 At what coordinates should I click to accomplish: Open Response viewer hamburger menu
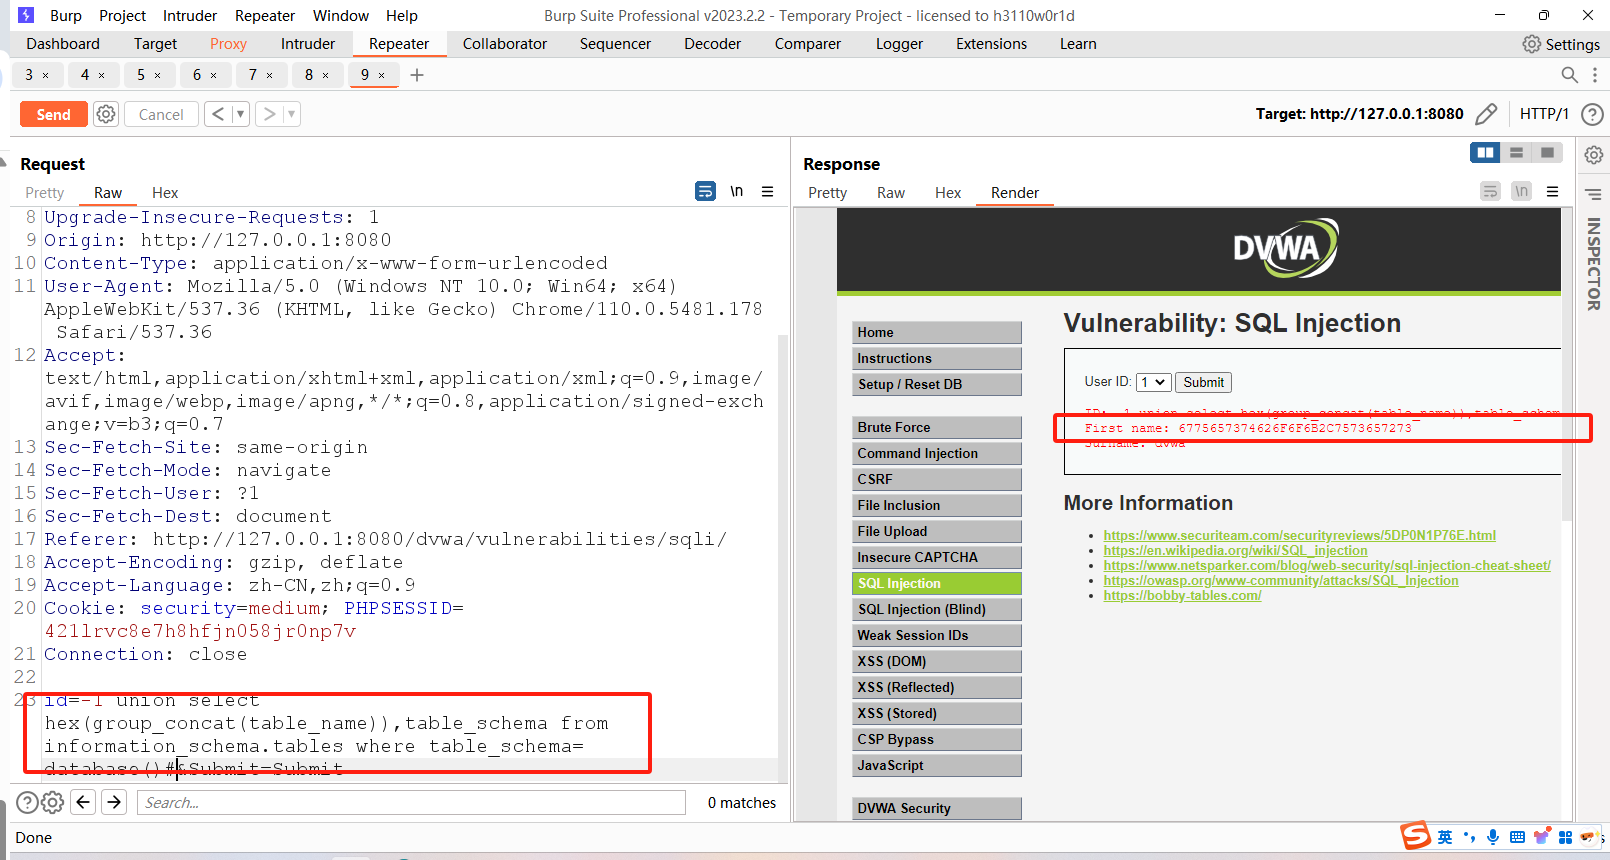(1552, 191)
